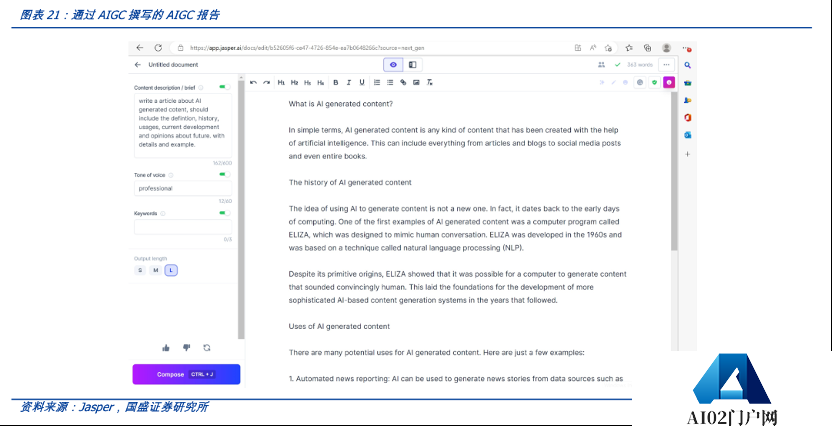Insert a link using the link icon
This screenshot has height=426, width=832.
coord(403,82)
